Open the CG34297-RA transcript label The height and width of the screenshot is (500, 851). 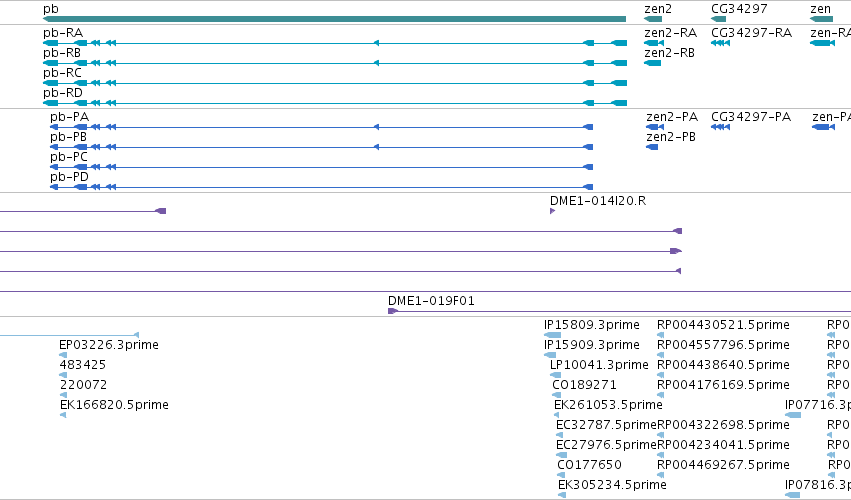pyautogui.click(x=751, y=33)
